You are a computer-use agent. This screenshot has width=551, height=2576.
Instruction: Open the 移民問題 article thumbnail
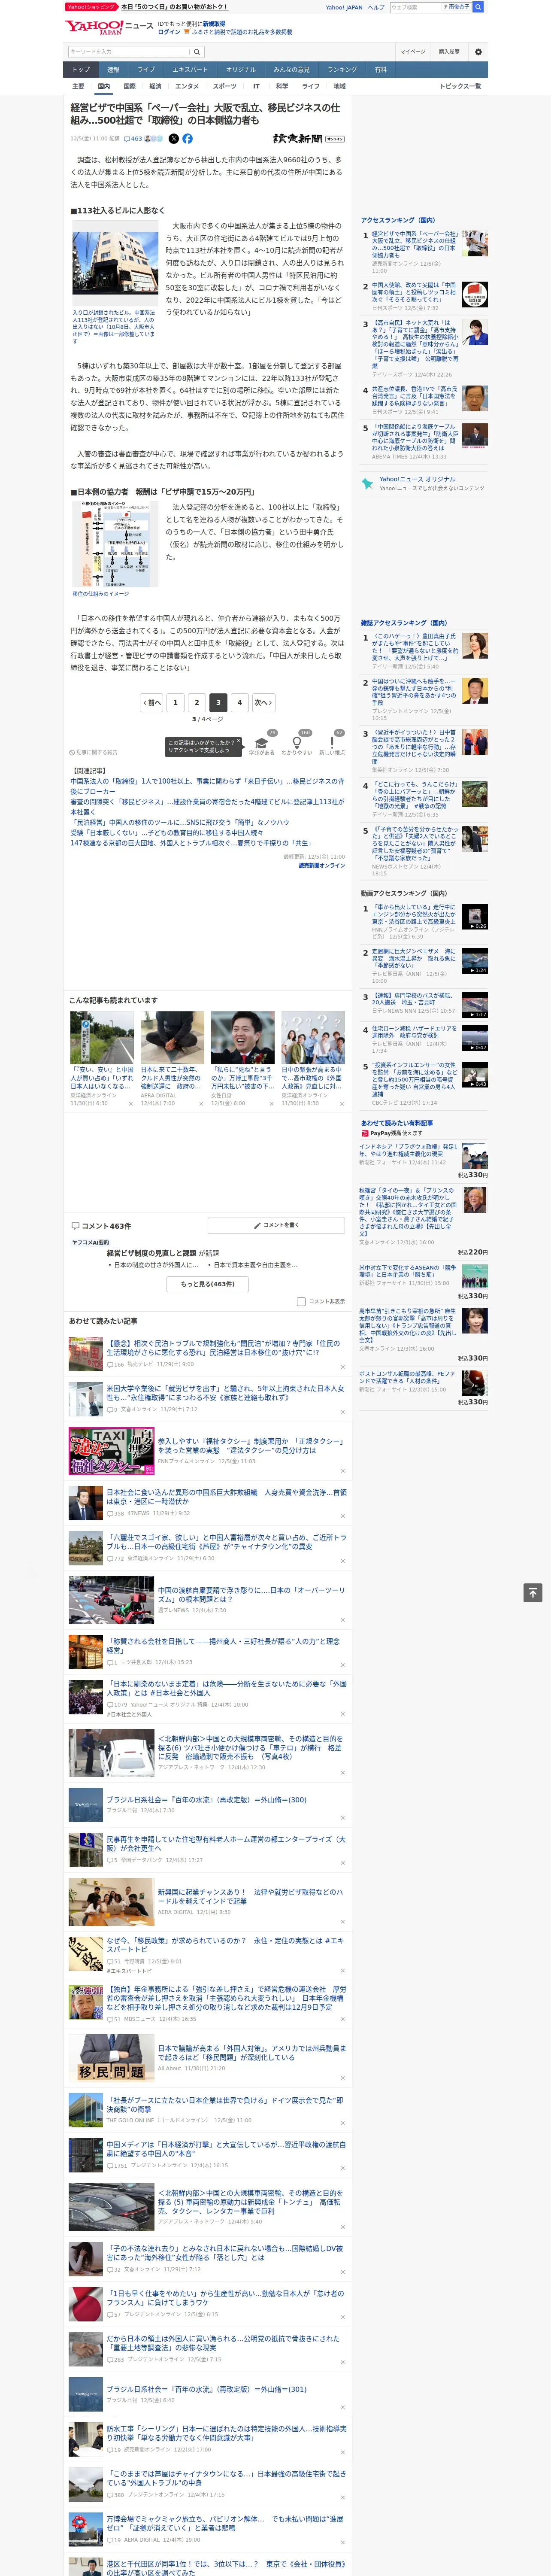[111, 2058]
